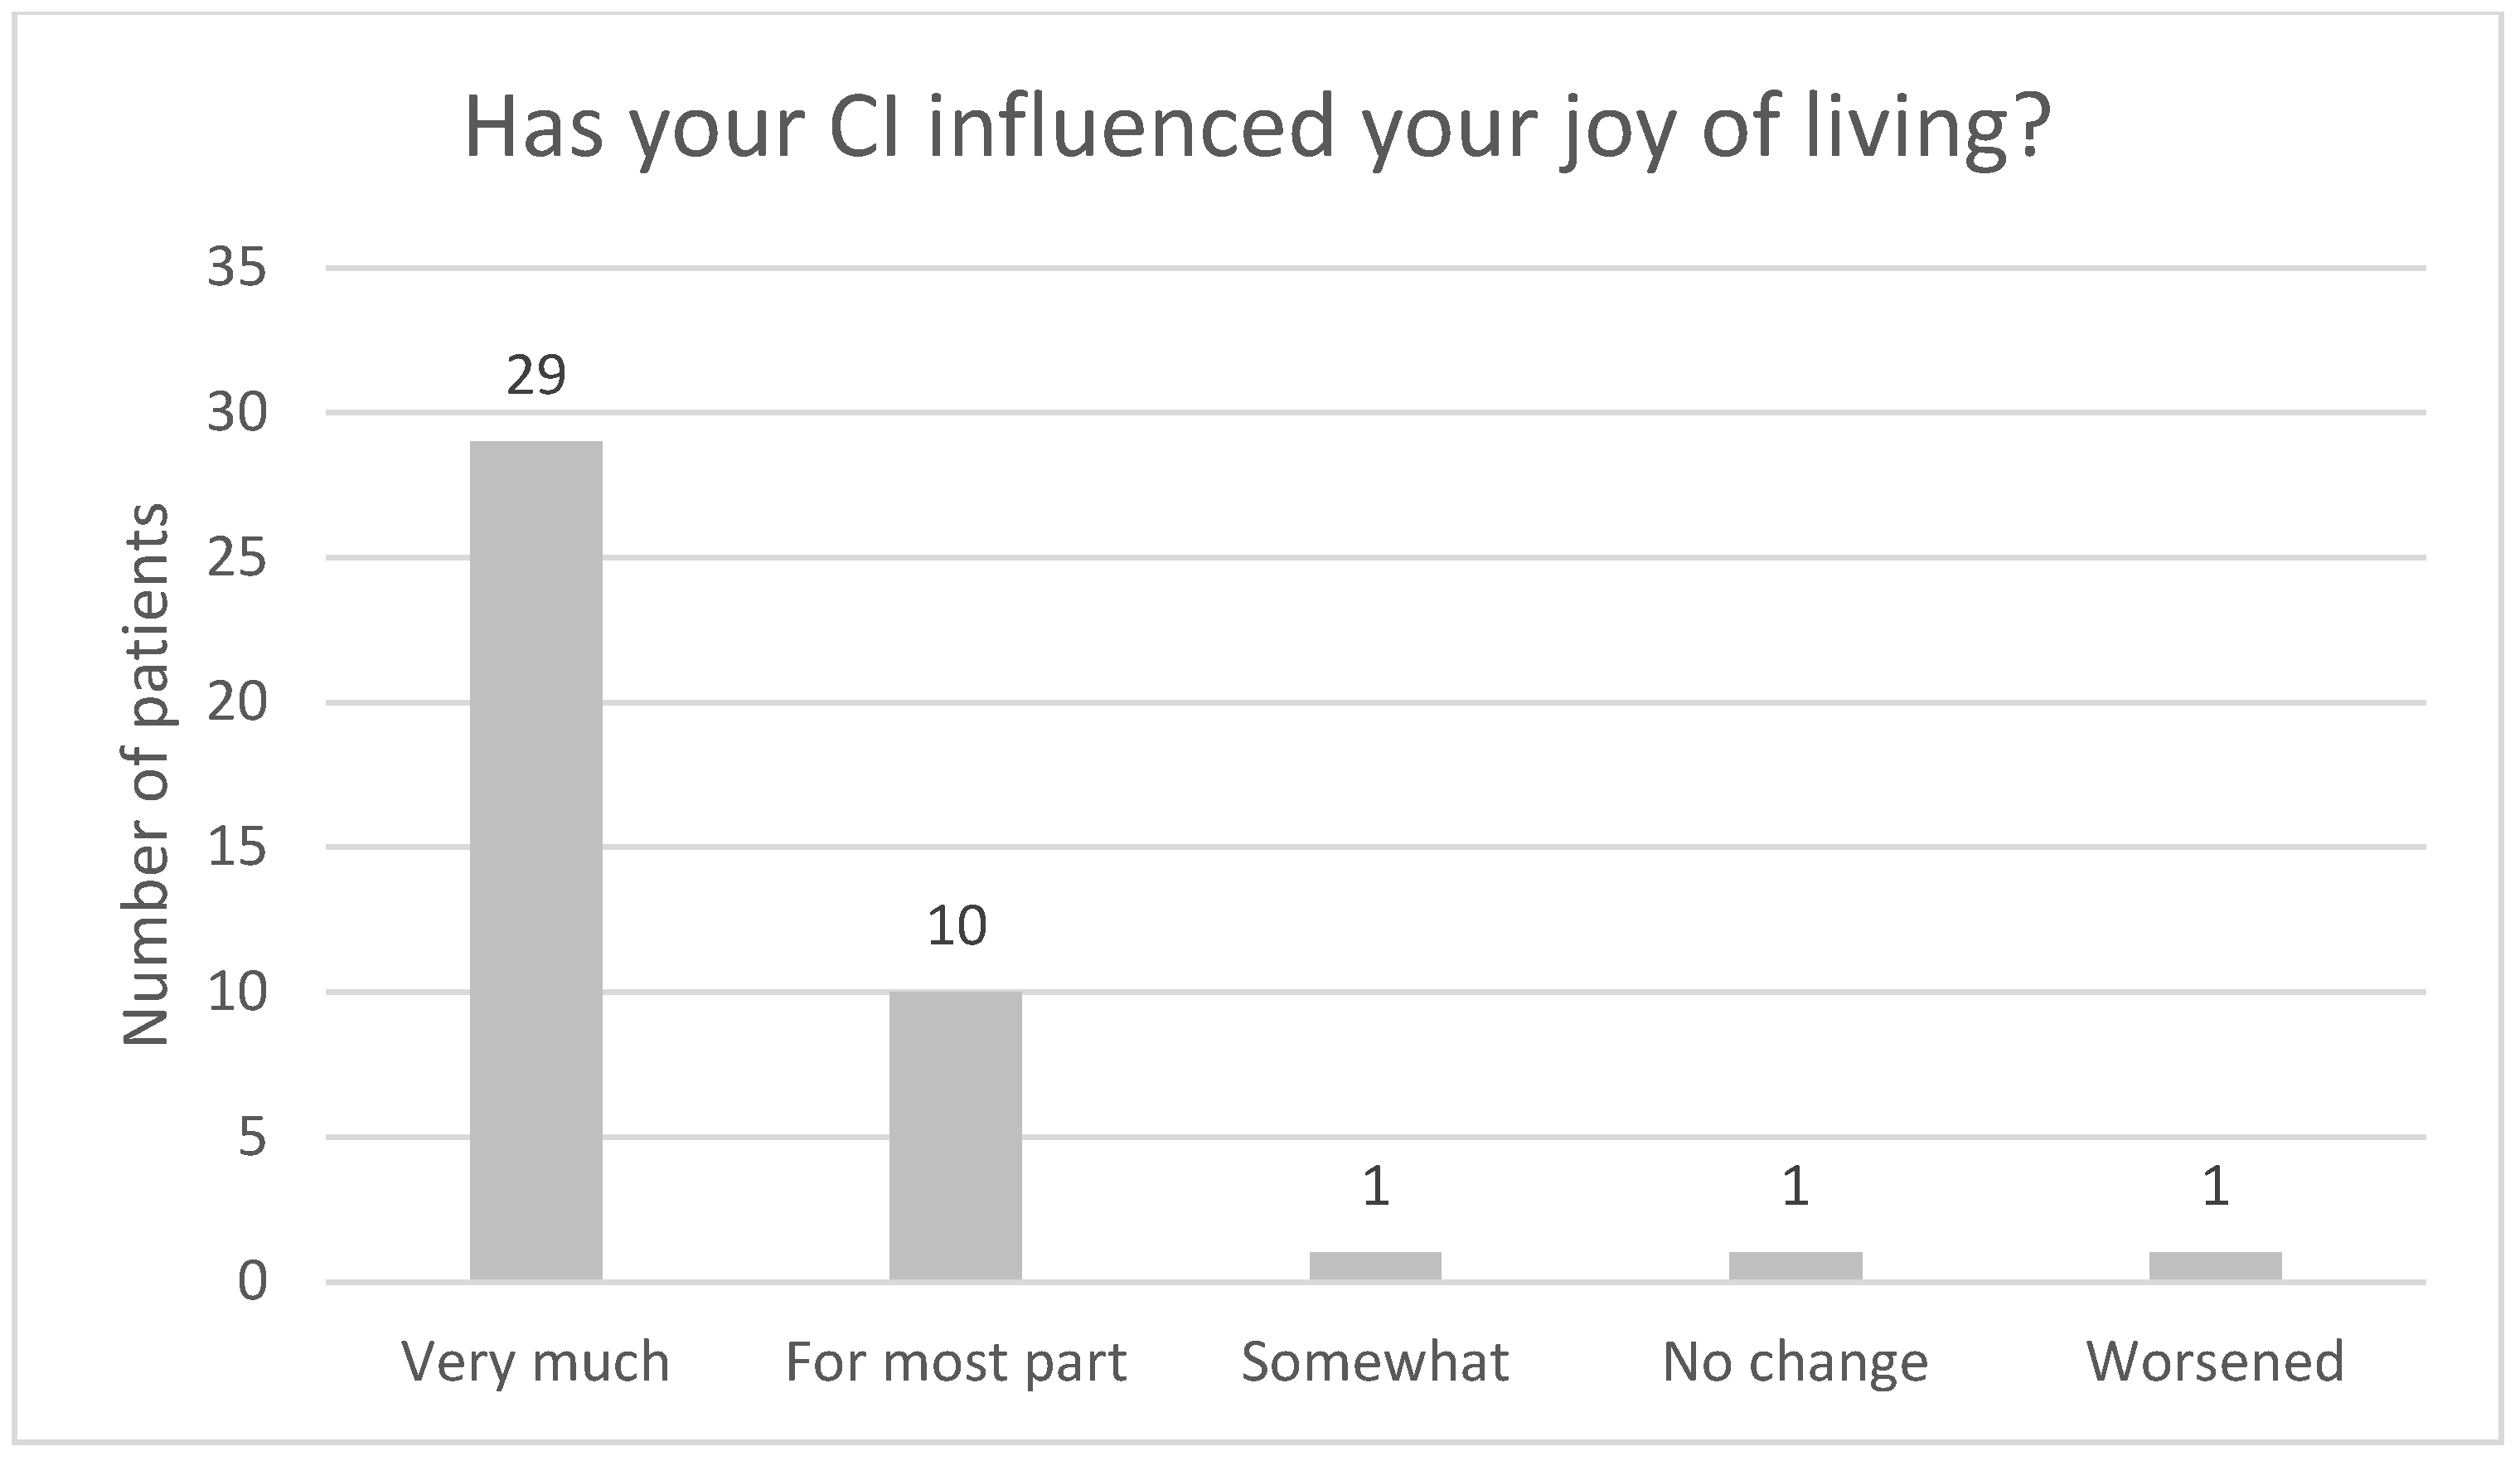Click the 'Very much' bar

536,860
